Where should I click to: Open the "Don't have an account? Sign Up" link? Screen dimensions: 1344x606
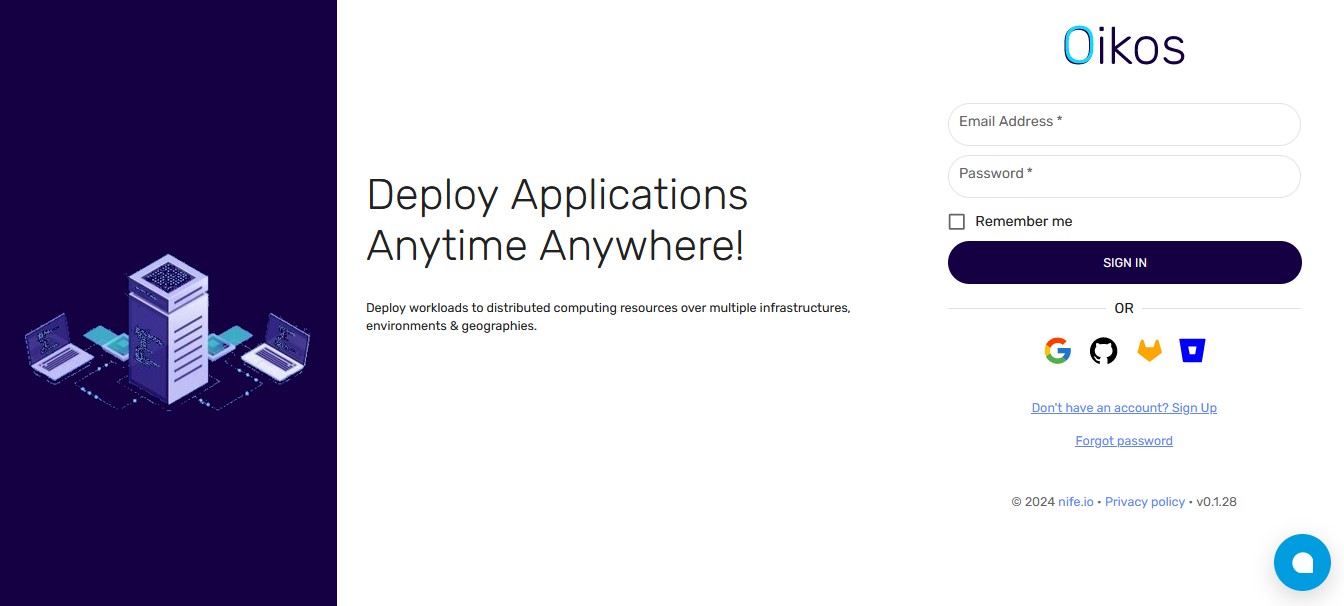[x=1124, y=408]
